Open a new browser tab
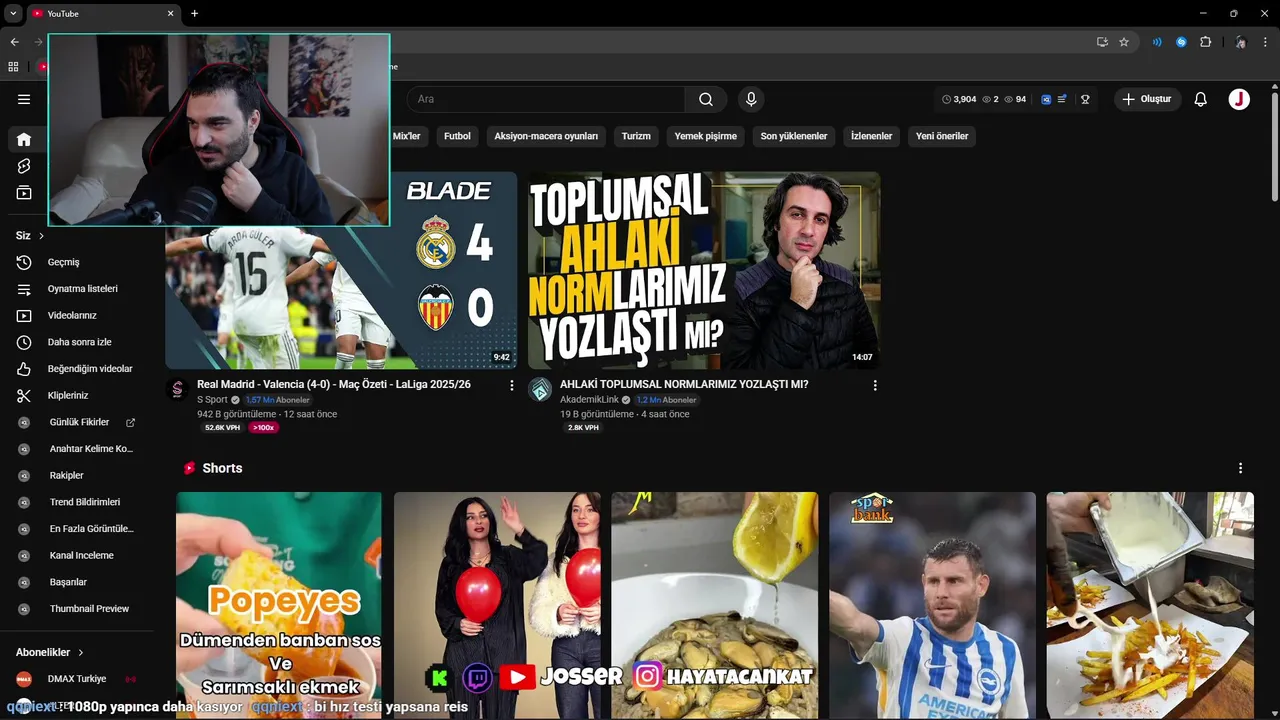This screenshot has height=720, width=1280. (195, 13)
